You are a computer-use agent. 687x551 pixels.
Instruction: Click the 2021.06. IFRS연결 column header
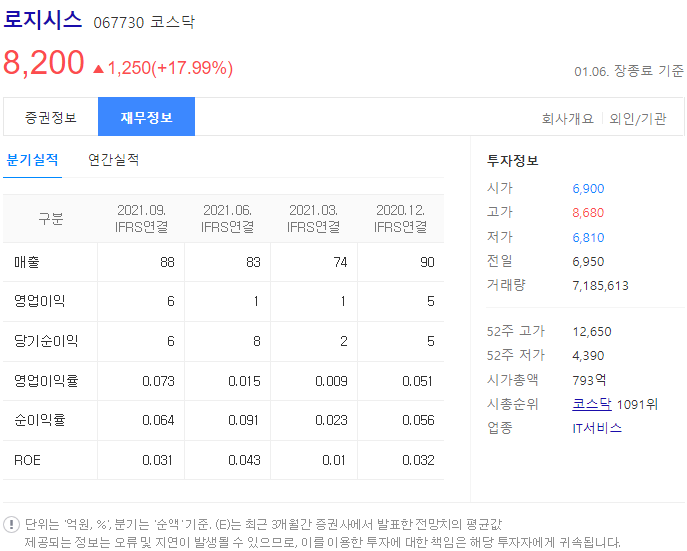[x=227, y=218]
